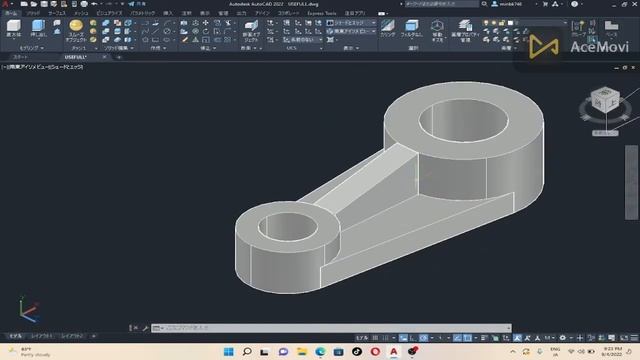Toggle the grid display in status bar
The width and height of the screenshot is (640, 360).
375,338
